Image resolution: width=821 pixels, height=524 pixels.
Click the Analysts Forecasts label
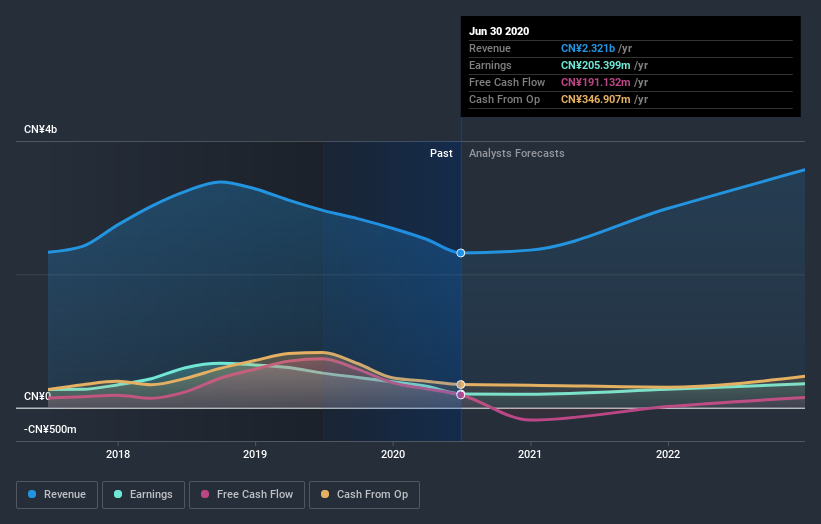tap(516, 153)
